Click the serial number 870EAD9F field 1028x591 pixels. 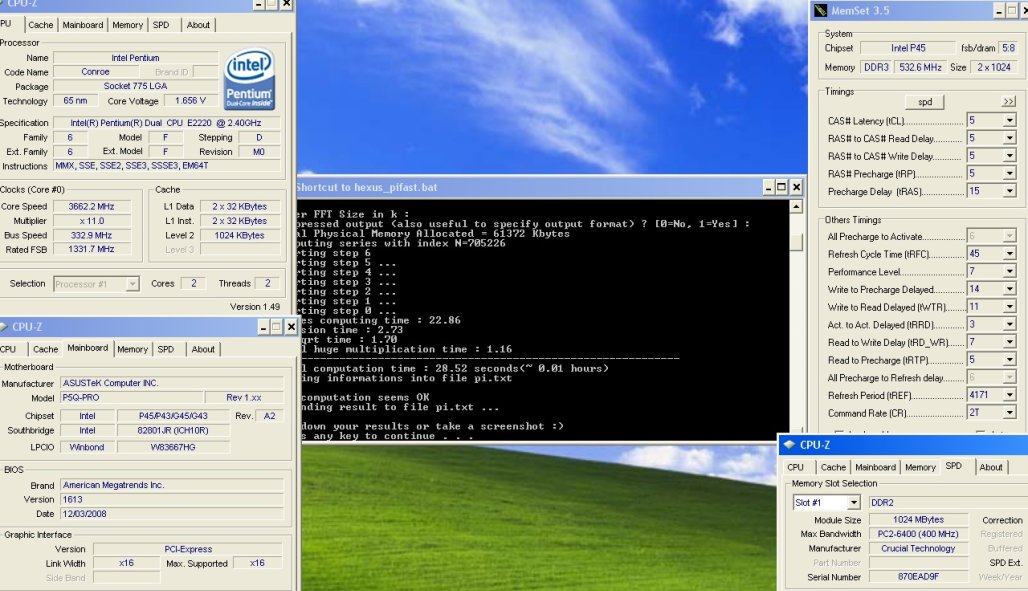pyautogui.click(x=918, y=577)
